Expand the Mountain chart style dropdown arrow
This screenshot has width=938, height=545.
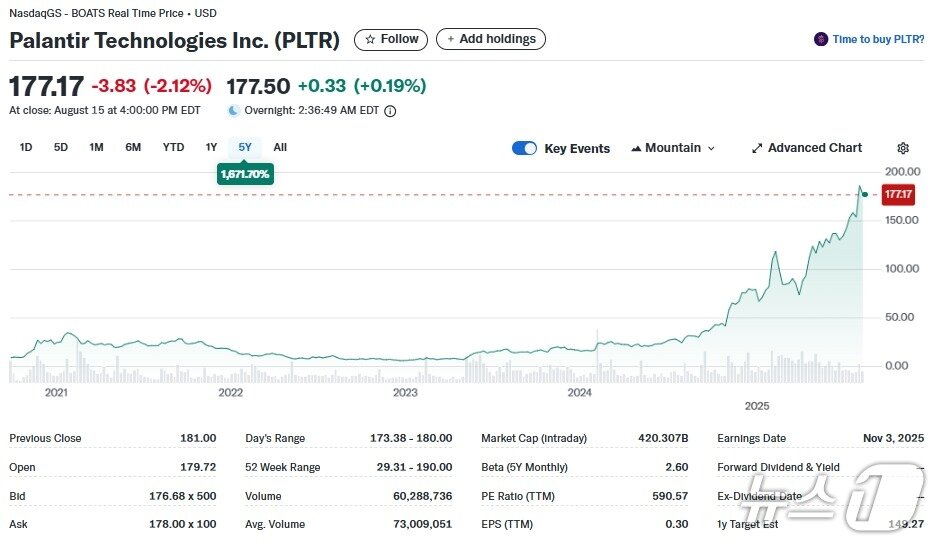(x=711, y=148)
